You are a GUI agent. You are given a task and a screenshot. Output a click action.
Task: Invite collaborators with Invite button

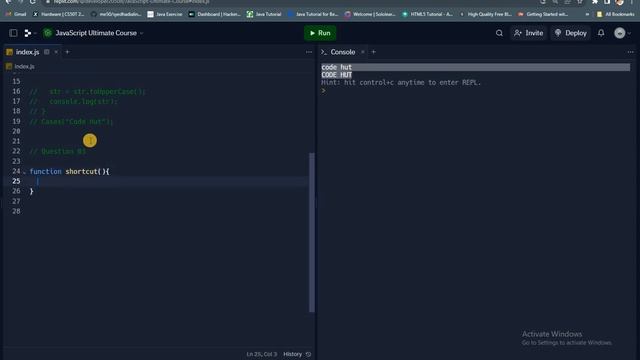[529, 33]
